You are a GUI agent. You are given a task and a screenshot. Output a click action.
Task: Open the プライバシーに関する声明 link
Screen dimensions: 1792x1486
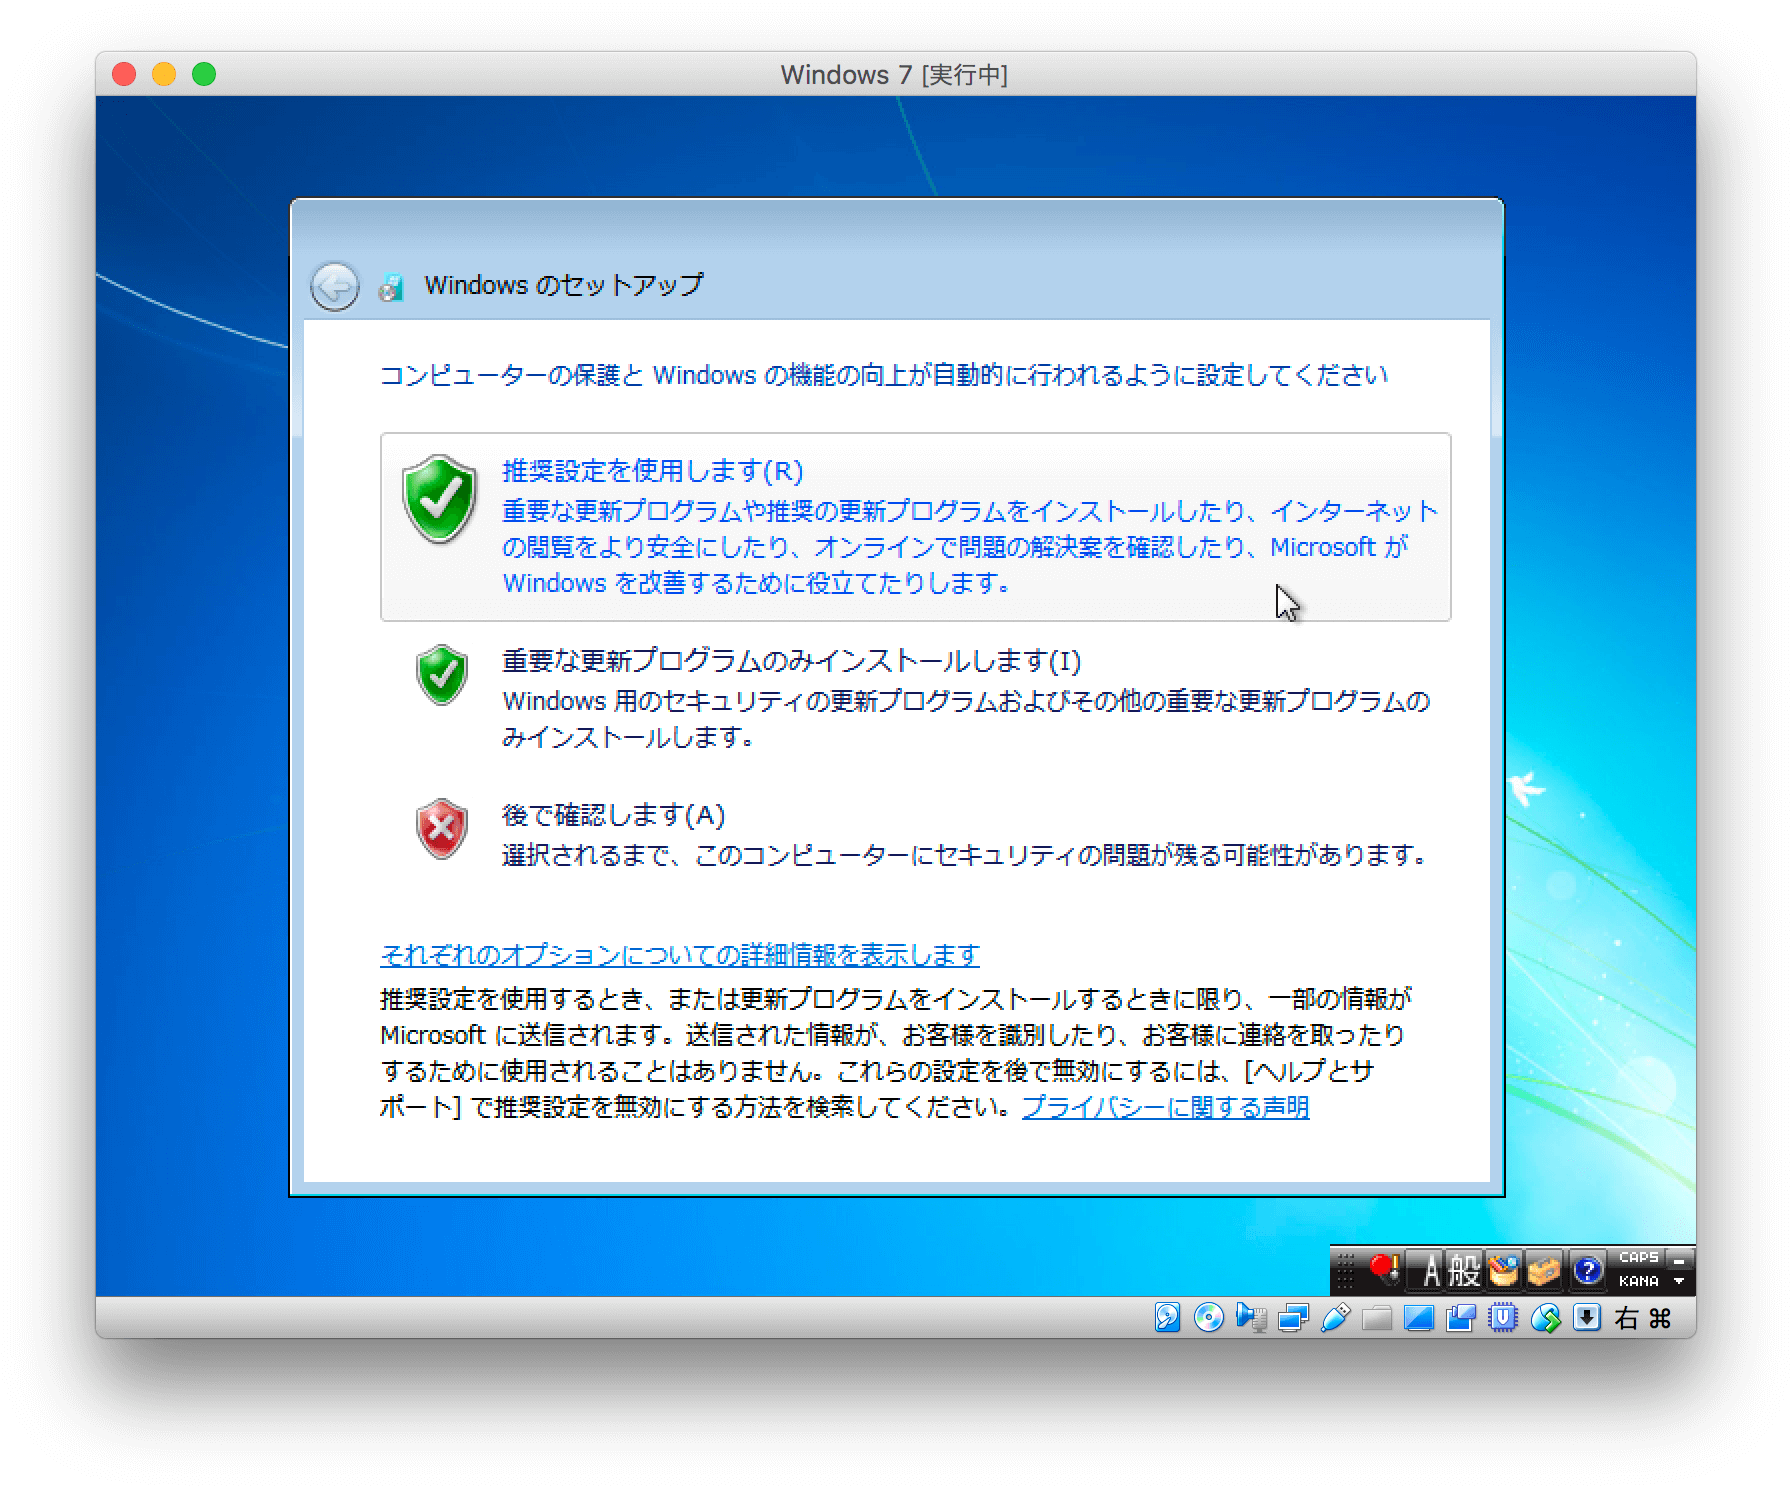tap(1165, 1107)
